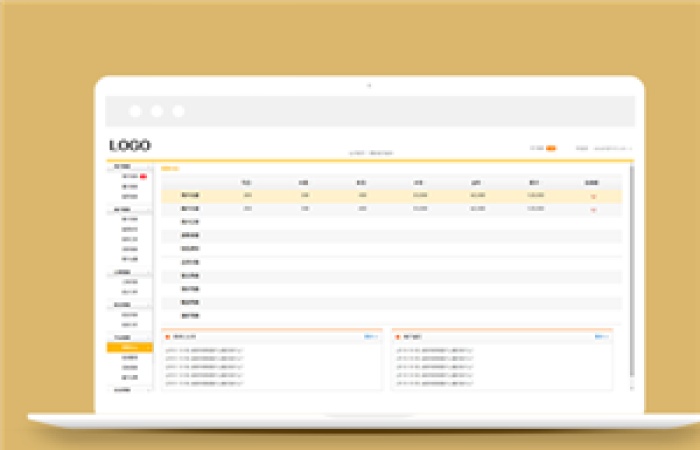700x450 pixels.
Task: Click the orange icon heading the left bottom panel
Action: (168, 337)
